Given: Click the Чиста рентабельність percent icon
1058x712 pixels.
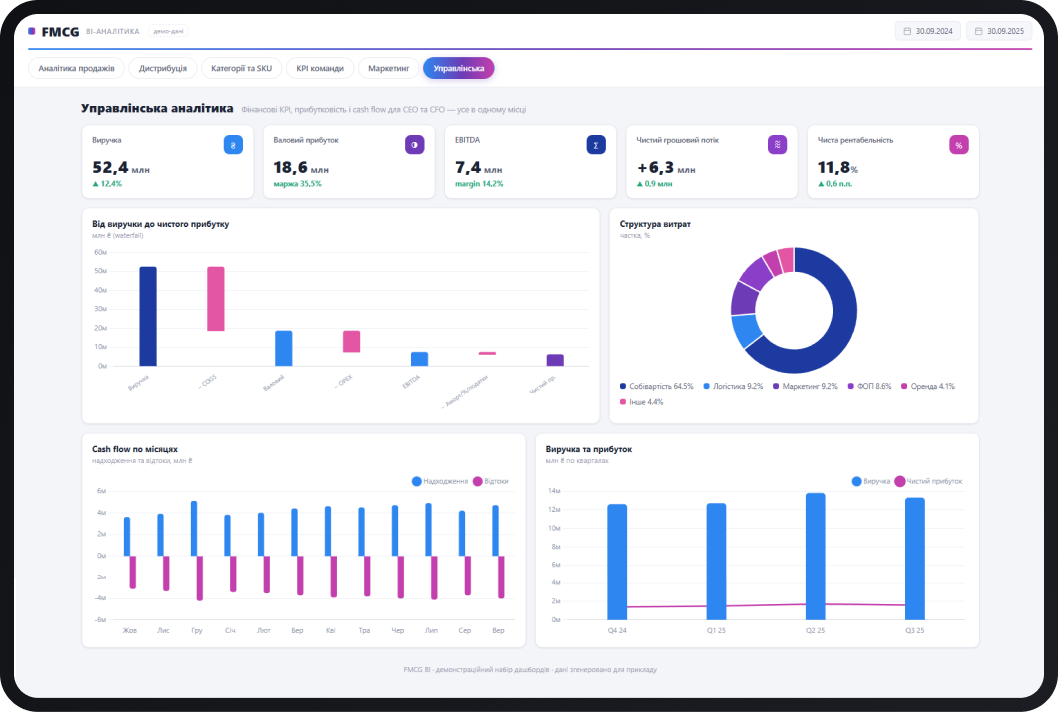Looking at the screenshot, I should pos(959,145).
